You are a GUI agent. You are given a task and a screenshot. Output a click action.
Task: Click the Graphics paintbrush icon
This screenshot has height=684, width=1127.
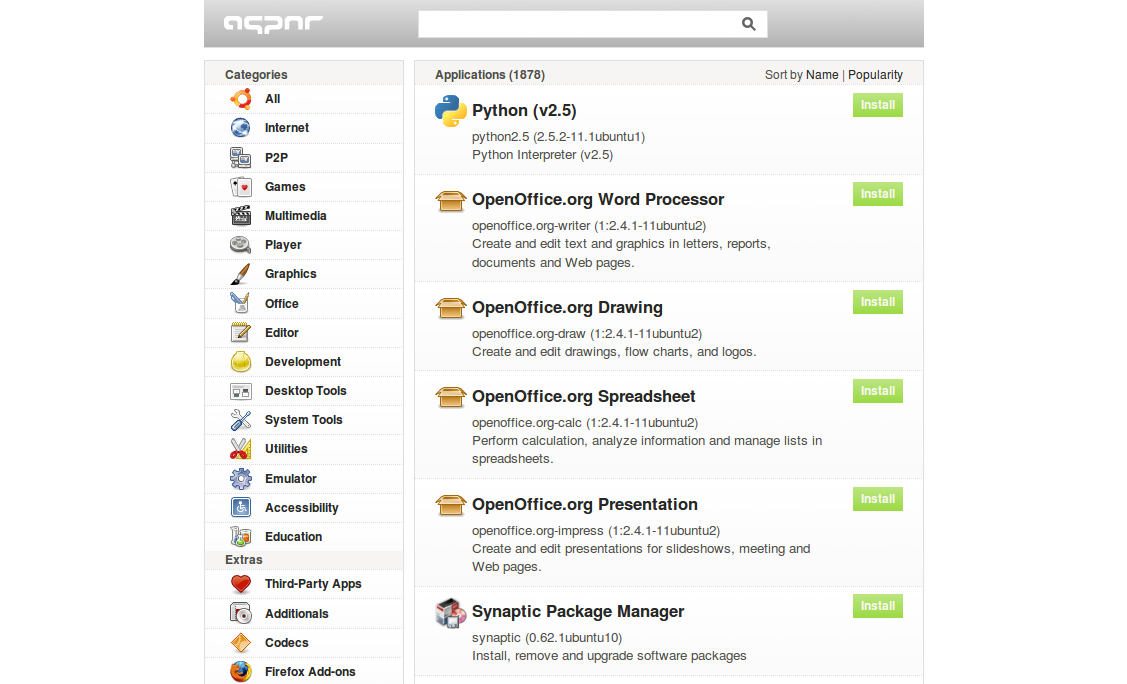(x=241, y=274)
